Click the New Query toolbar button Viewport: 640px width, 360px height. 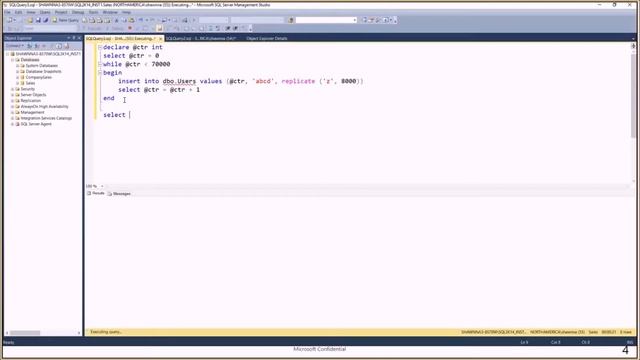(x=65, y=20)
